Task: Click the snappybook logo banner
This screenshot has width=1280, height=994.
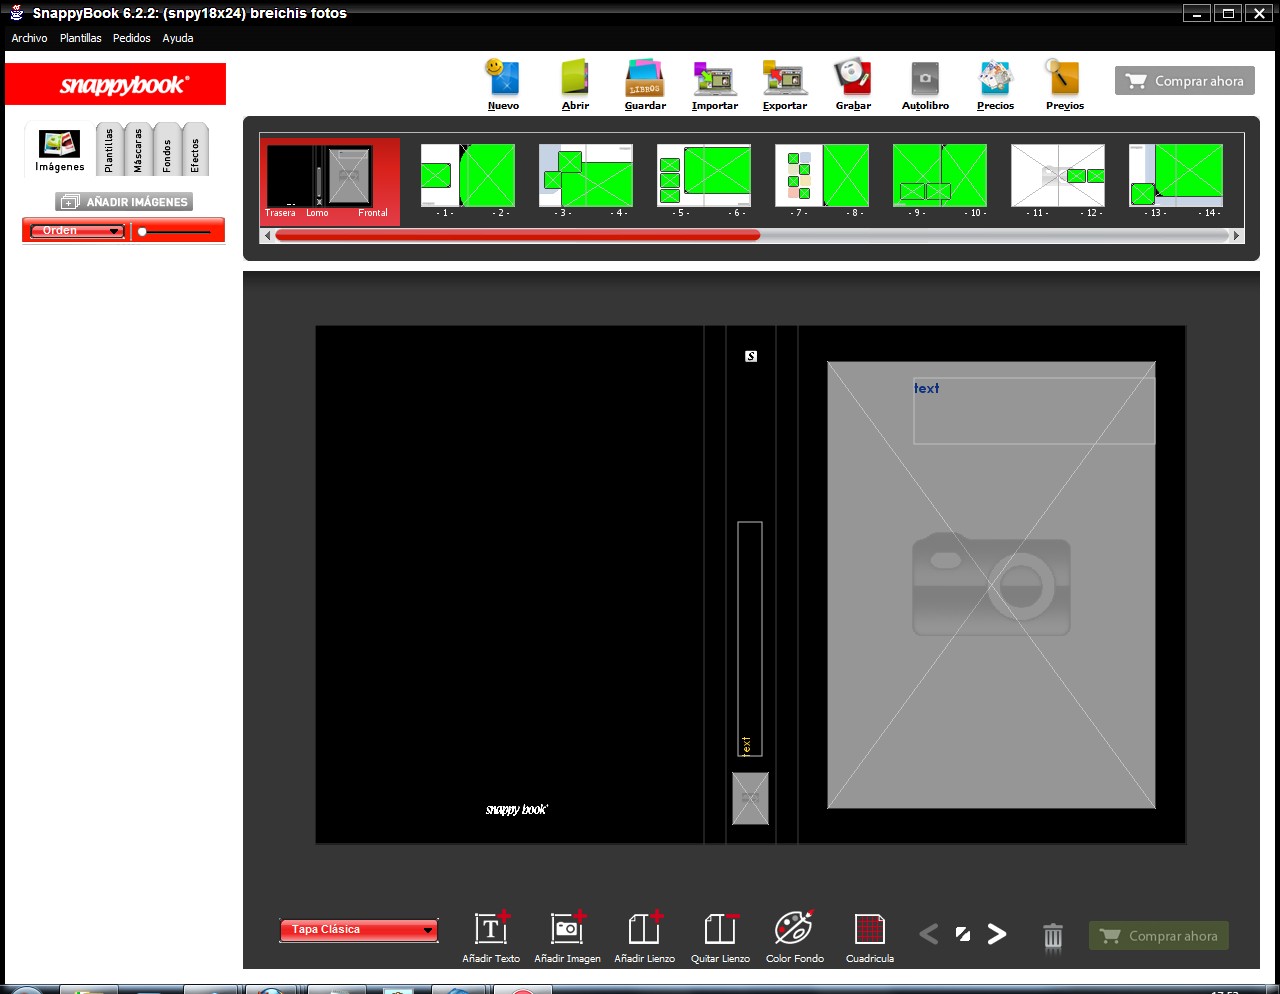Action: pyautogui.click(x=116, y=84)
